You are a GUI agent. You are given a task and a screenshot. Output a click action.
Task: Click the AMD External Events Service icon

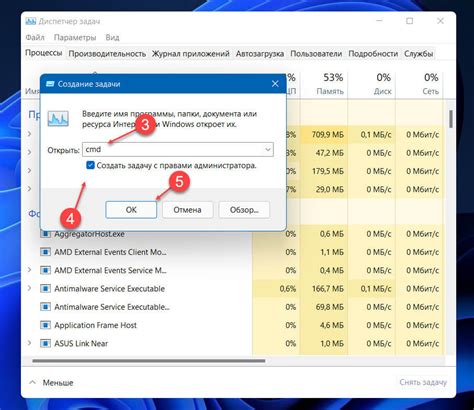pyautogui.click(x=45, y=270)
